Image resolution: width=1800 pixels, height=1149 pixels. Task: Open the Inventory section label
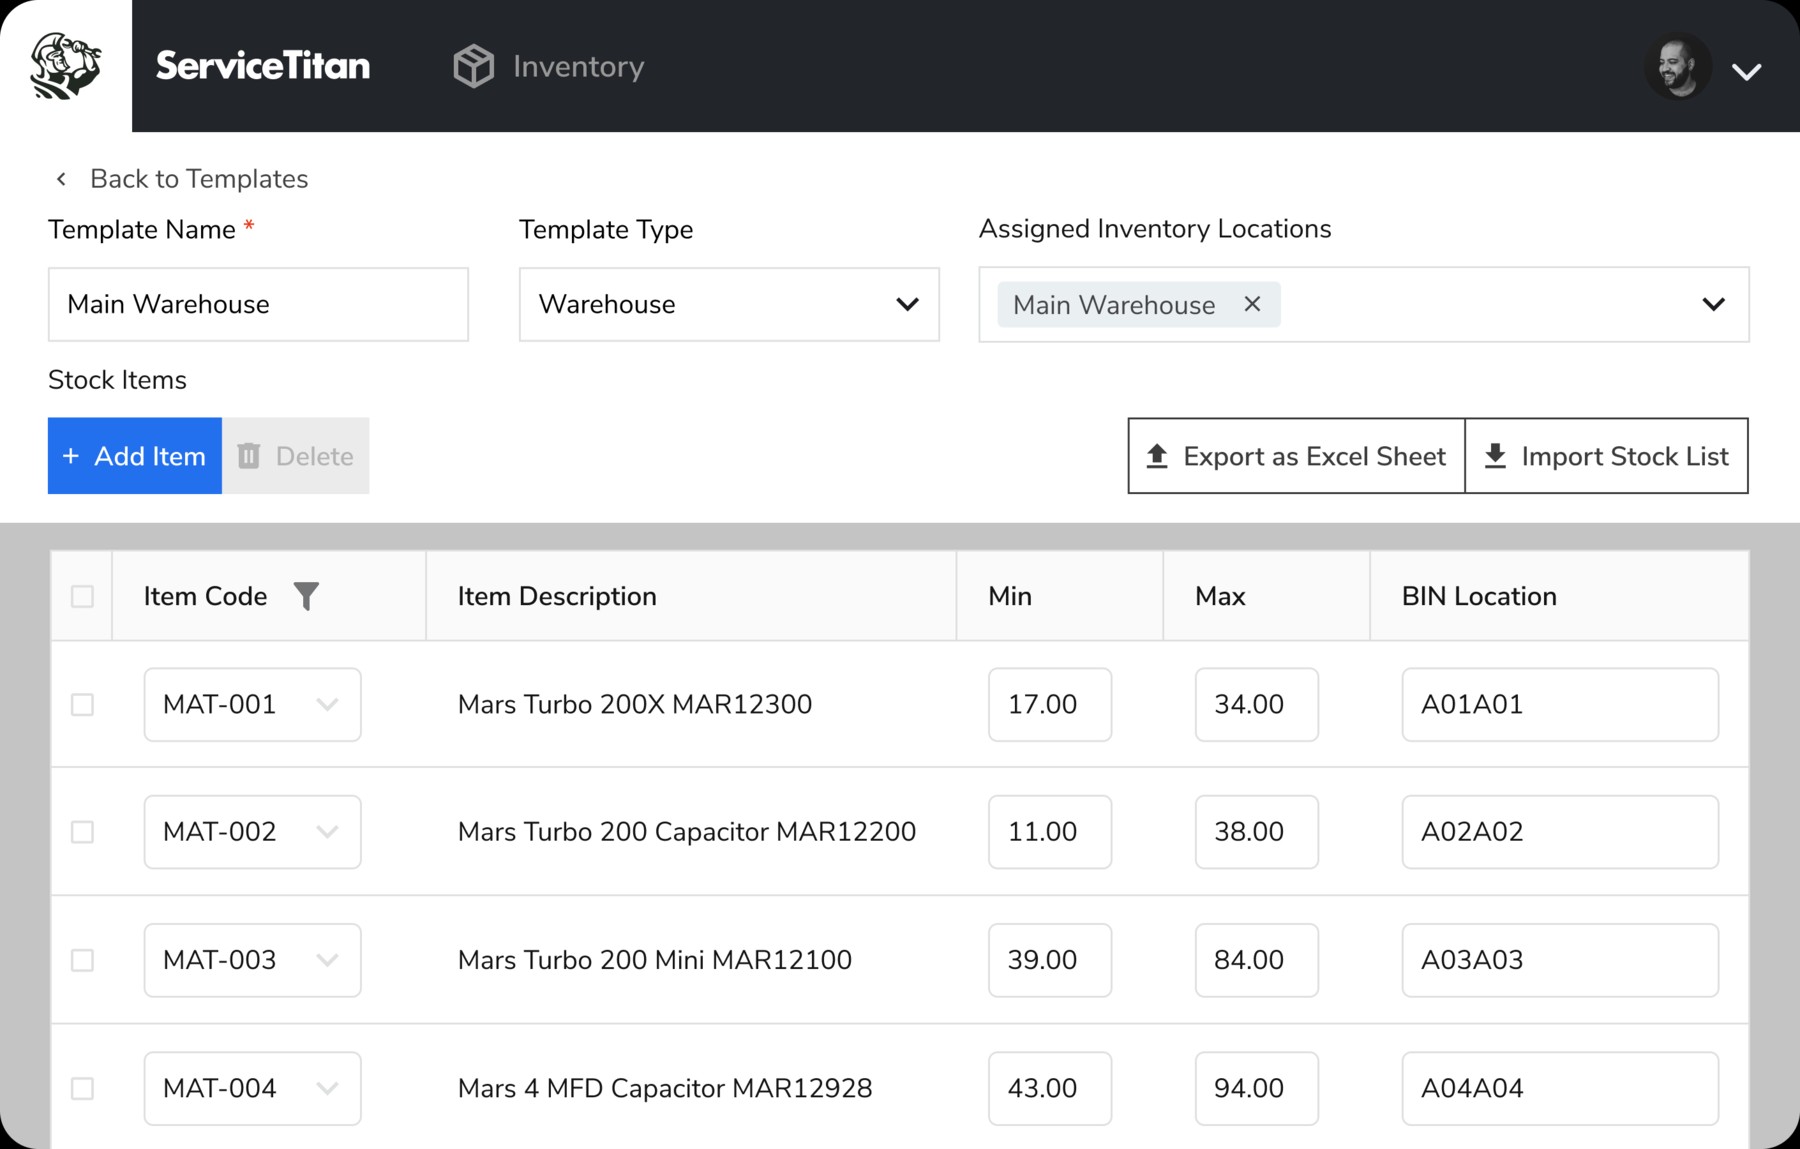(578, 67)
